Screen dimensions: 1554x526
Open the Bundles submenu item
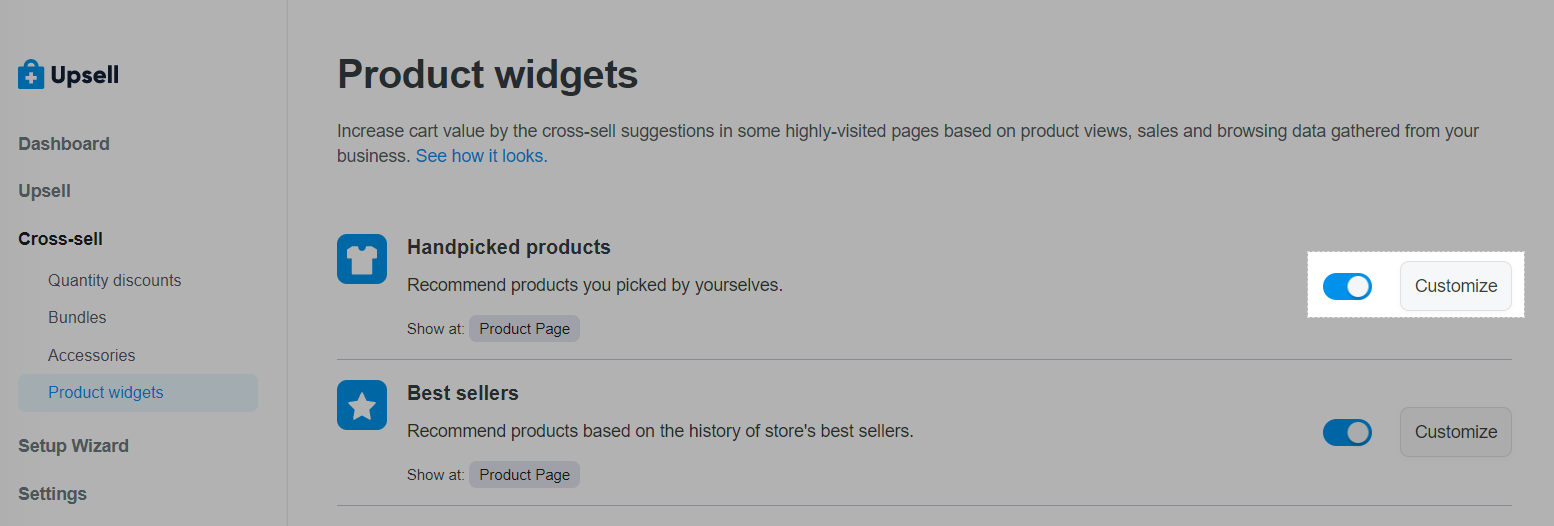[77, 317]
